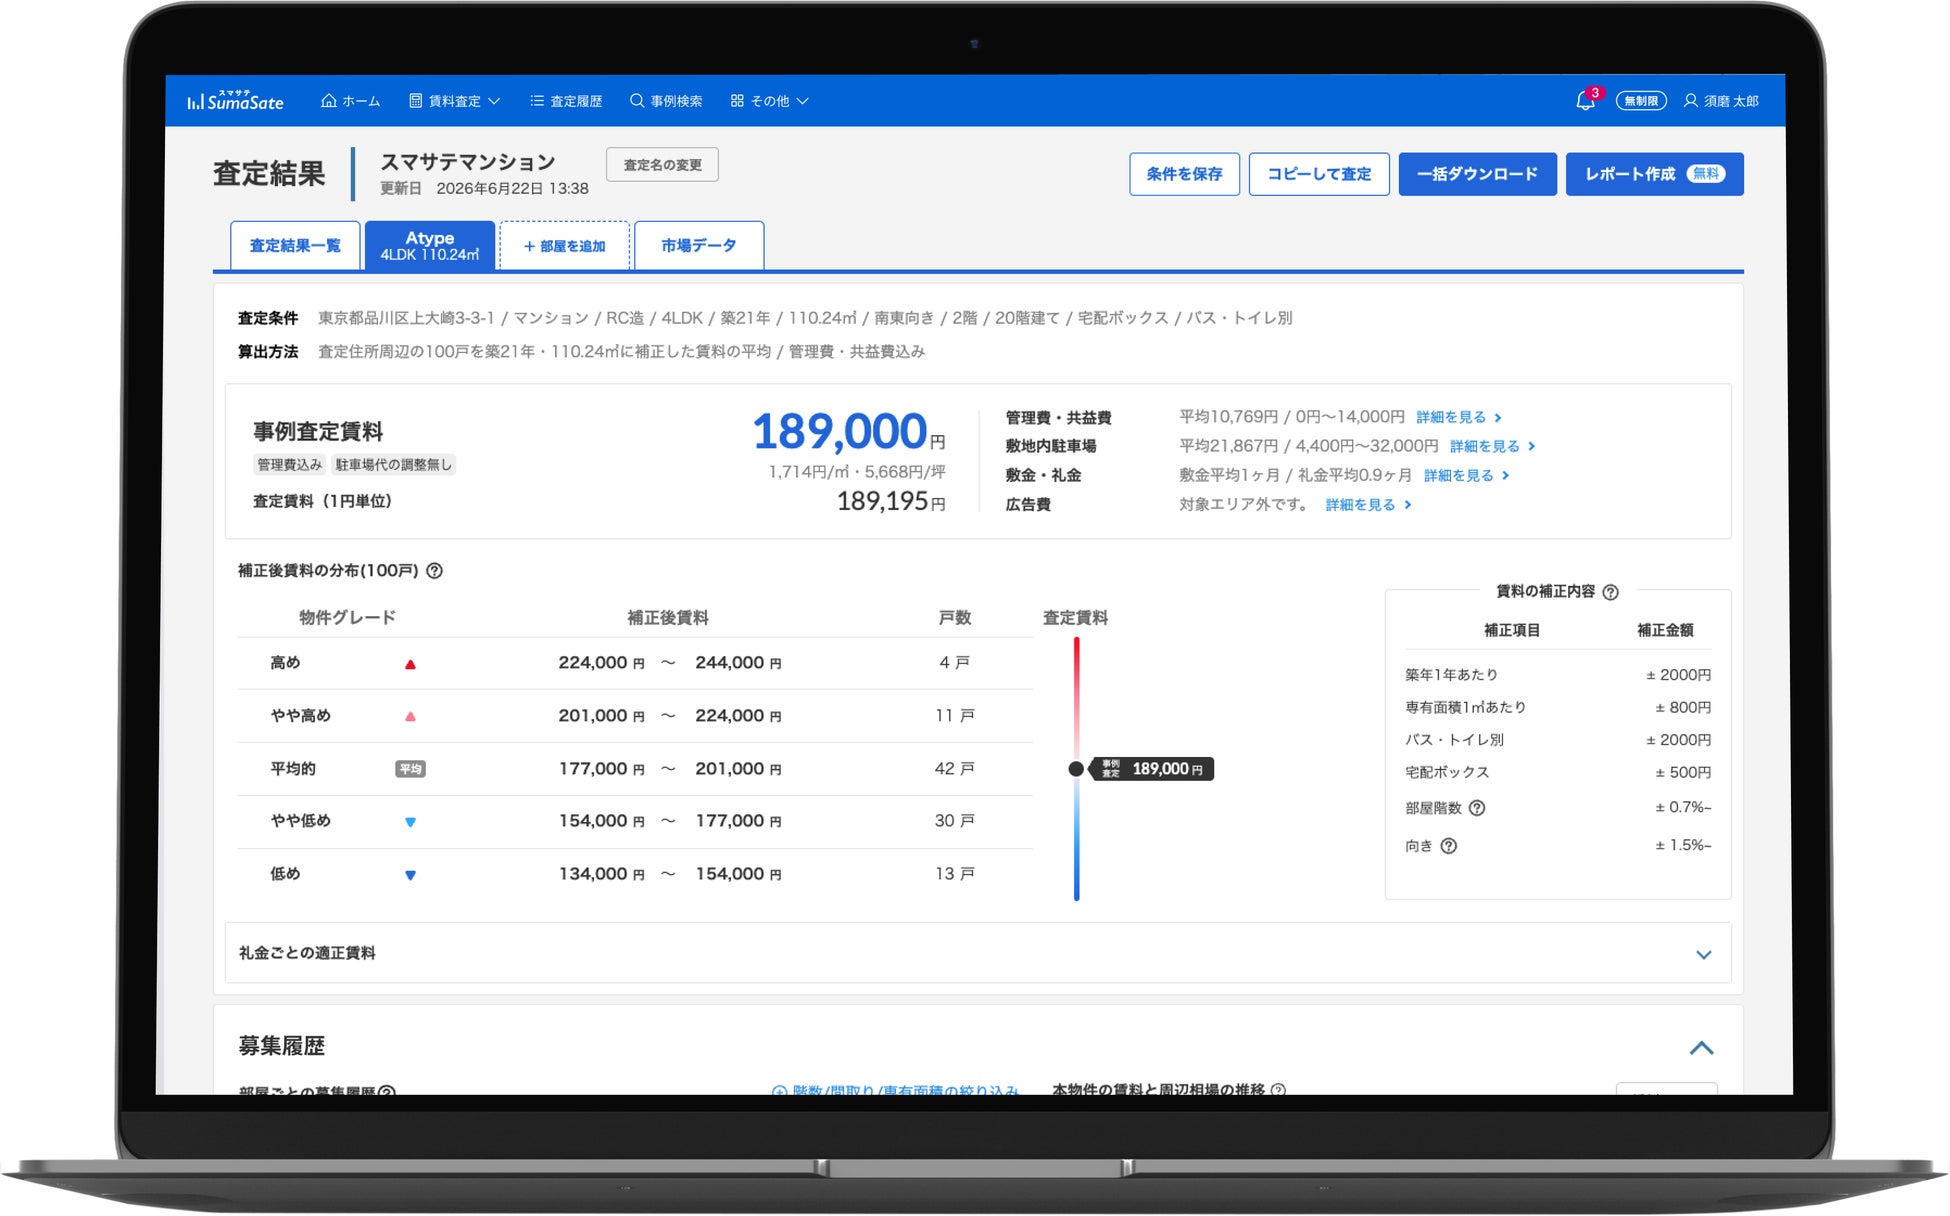Click the 管理費込み tag
1950x1216 pixels.
(x=290, y=465)
